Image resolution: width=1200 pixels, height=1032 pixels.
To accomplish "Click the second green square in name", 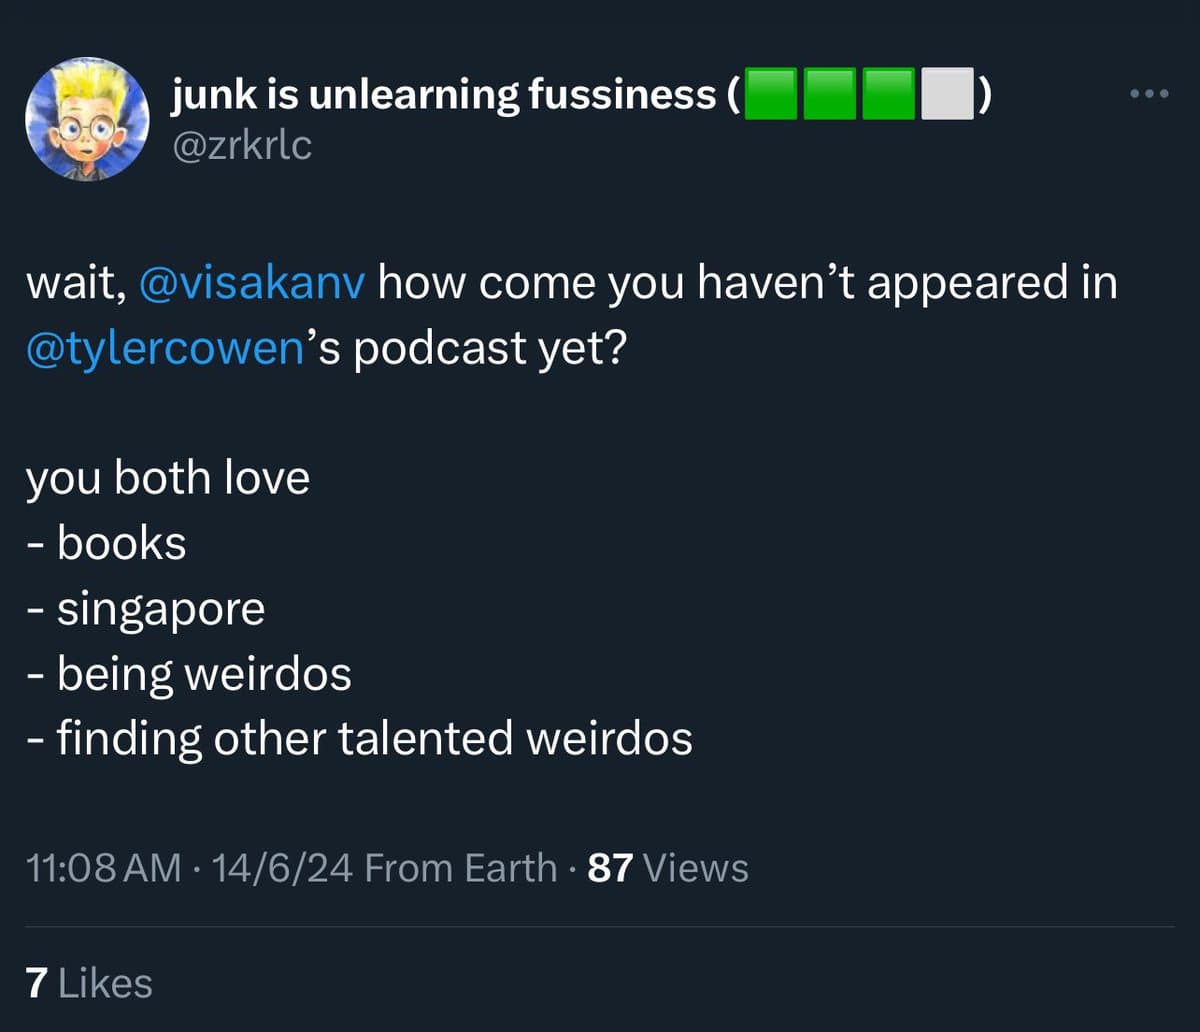I will click(830, 94).
